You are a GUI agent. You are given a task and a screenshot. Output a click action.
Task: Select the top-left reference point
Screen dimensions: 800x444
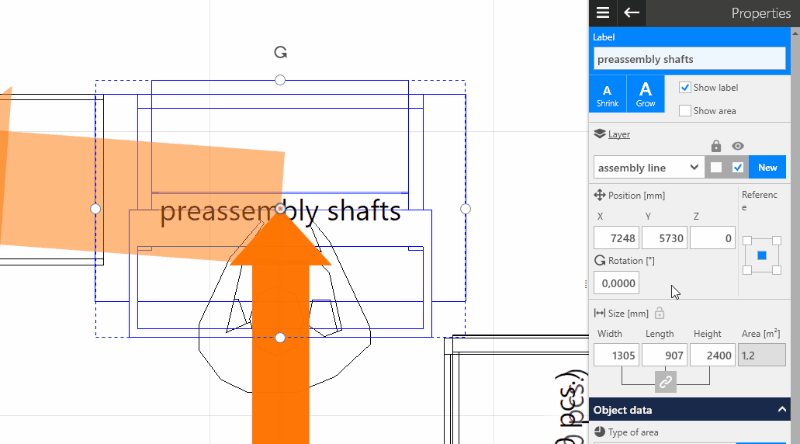coord(747,240)
